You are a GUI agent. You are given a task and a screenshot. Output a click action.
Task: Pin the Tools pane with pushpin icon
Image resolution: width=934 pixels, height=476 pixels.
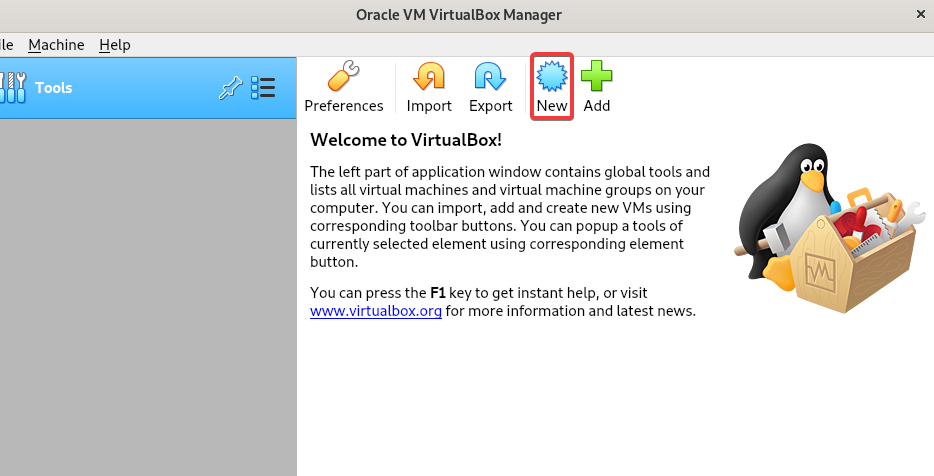click(x=230, y=88)
